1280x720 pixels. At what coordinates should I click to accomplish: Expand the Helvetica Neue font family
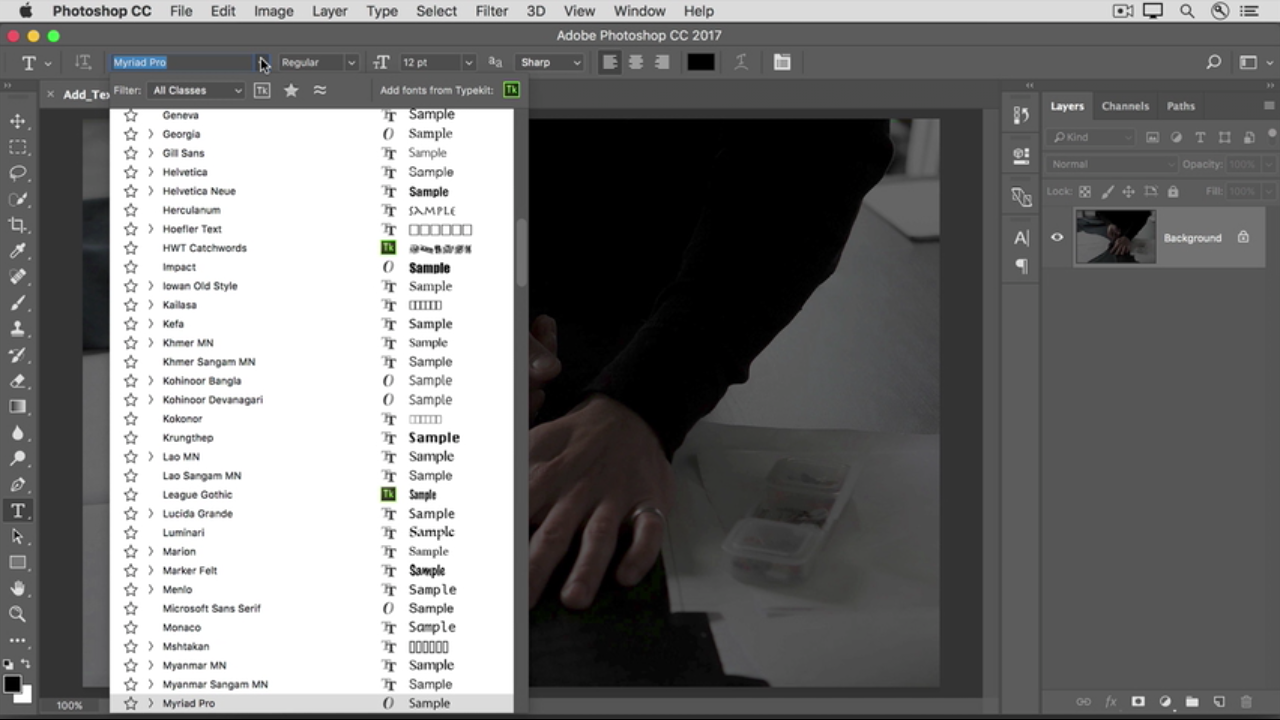(151, 191)
